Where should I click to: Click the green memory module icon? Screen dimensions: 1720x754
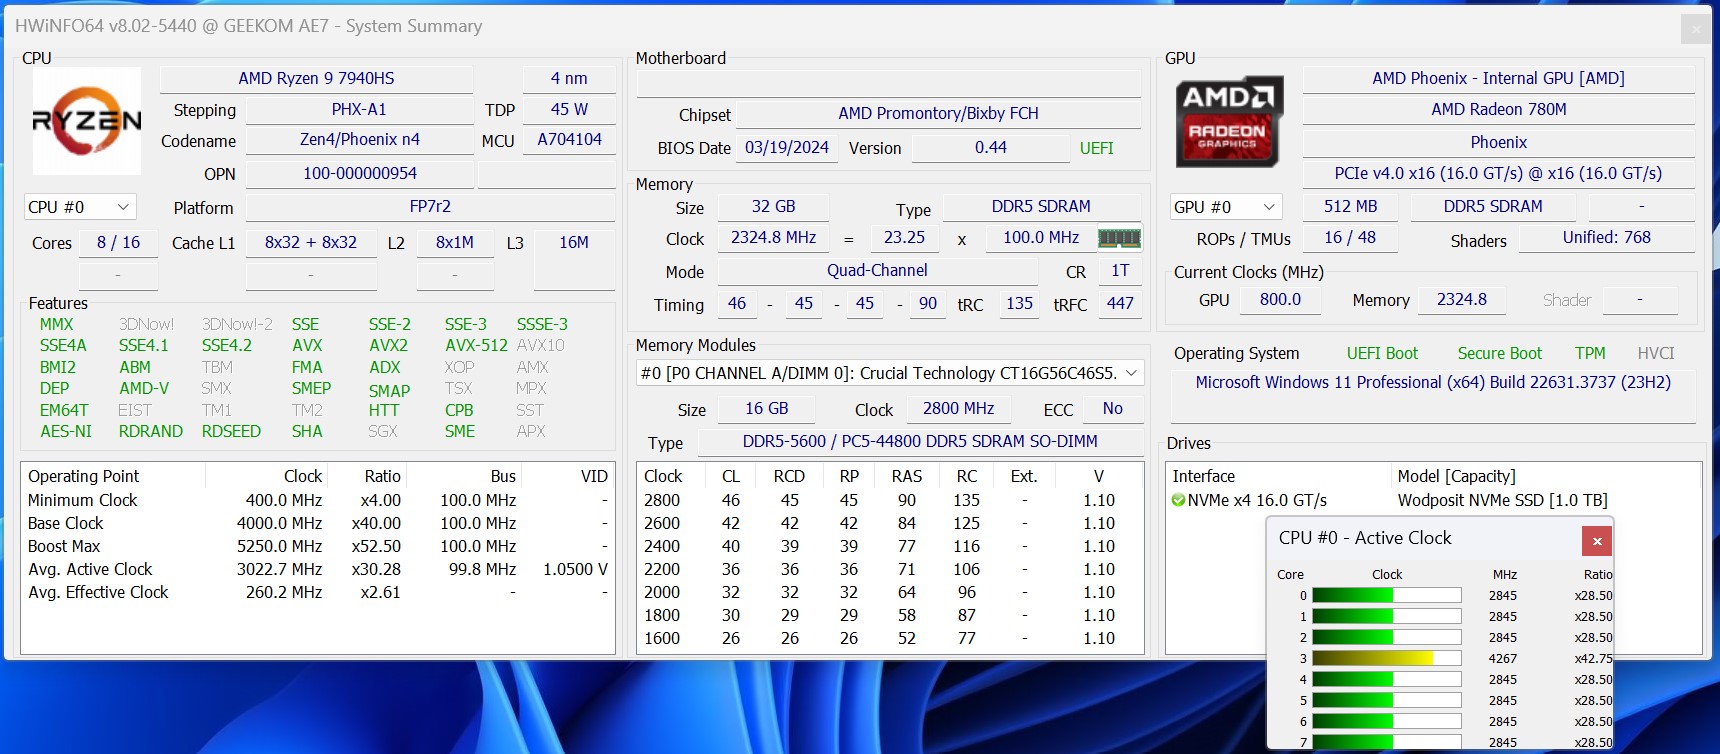tap(1119, 238)
